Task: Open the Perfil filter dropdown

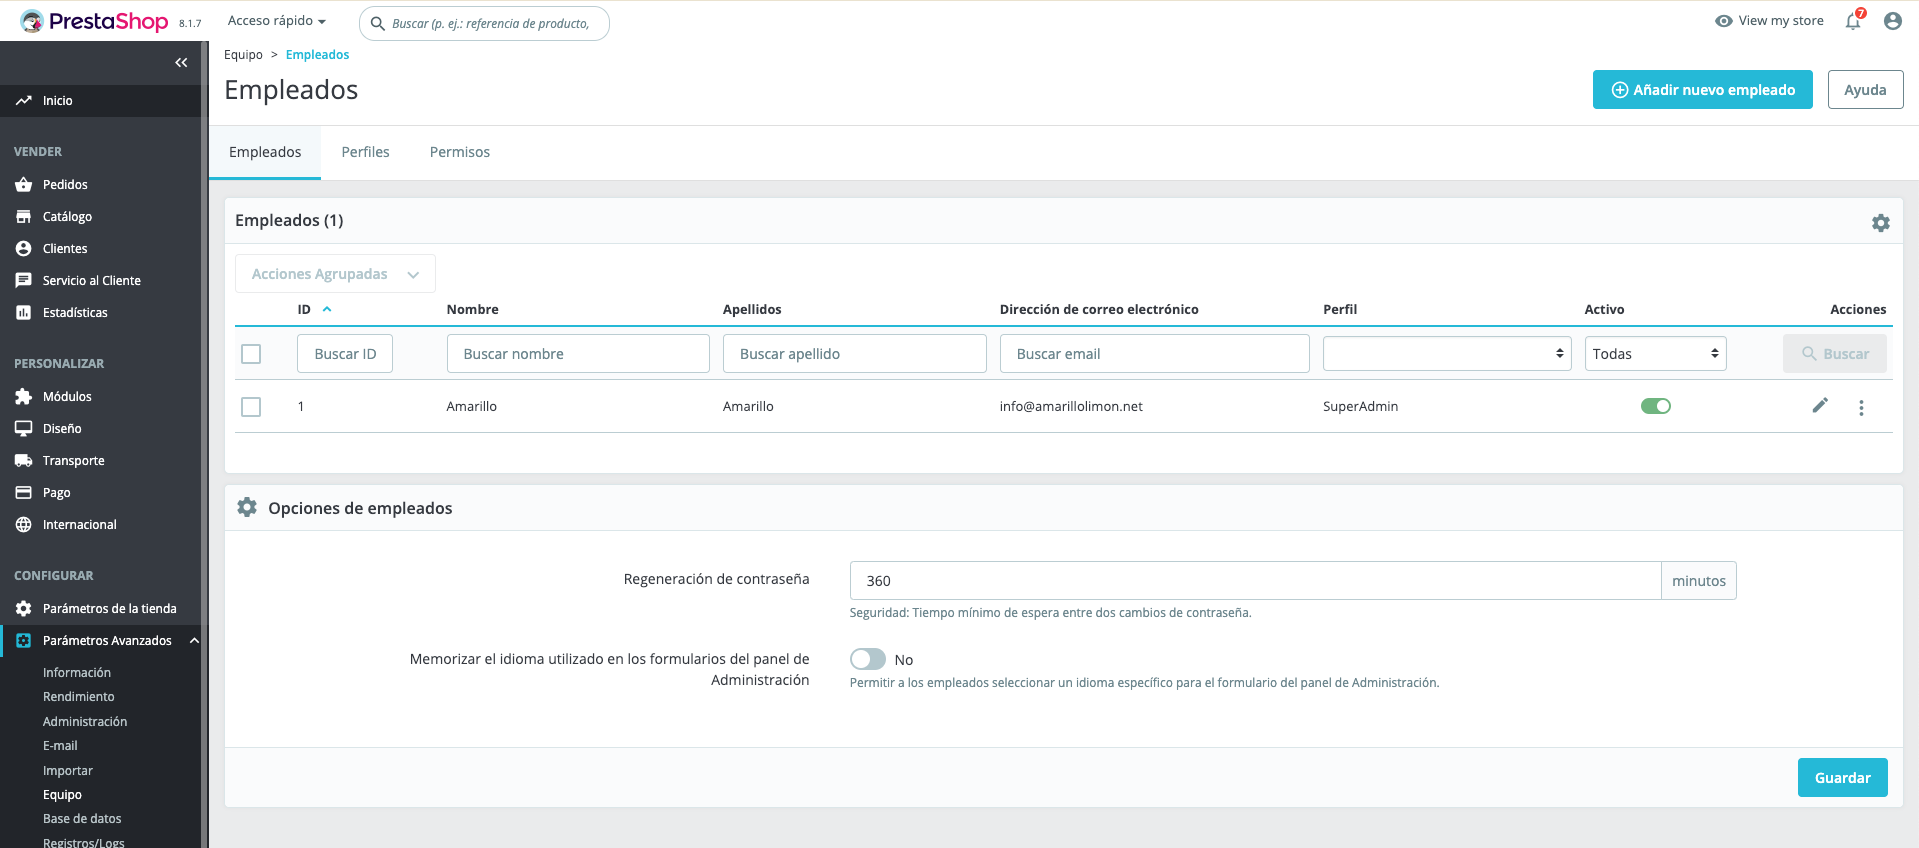Action: point(1447,353)
